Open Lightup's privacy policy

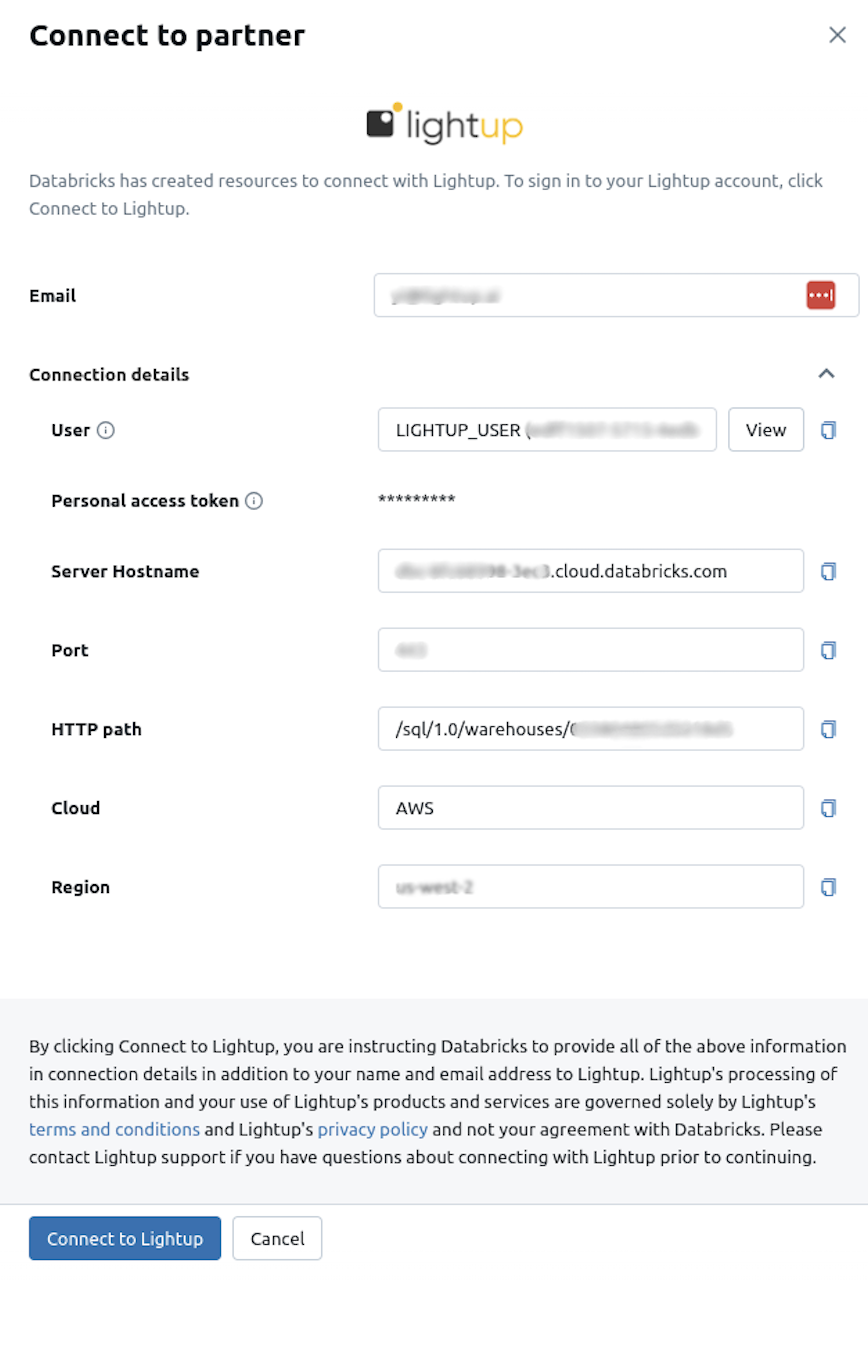point(372,1129)
